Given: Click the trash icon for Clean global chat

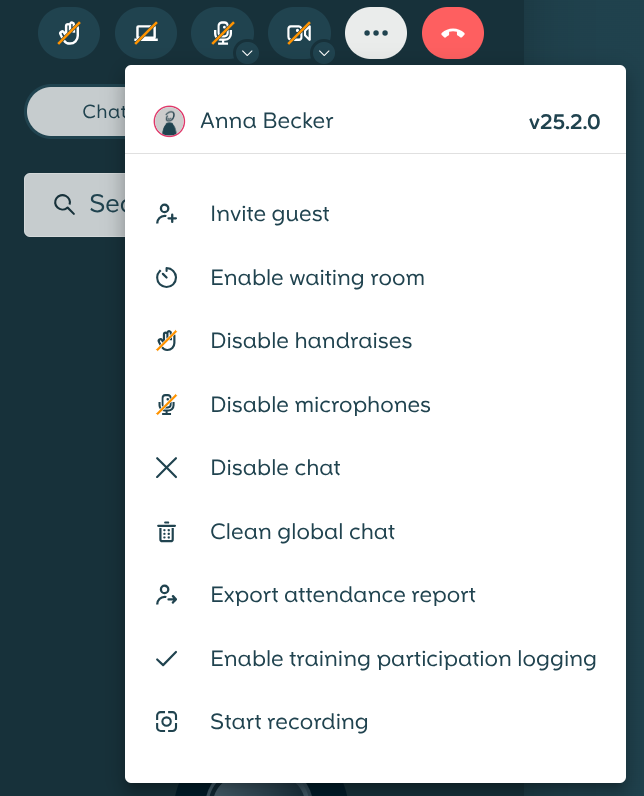Looking at the screenshot, I should [167, 532].
